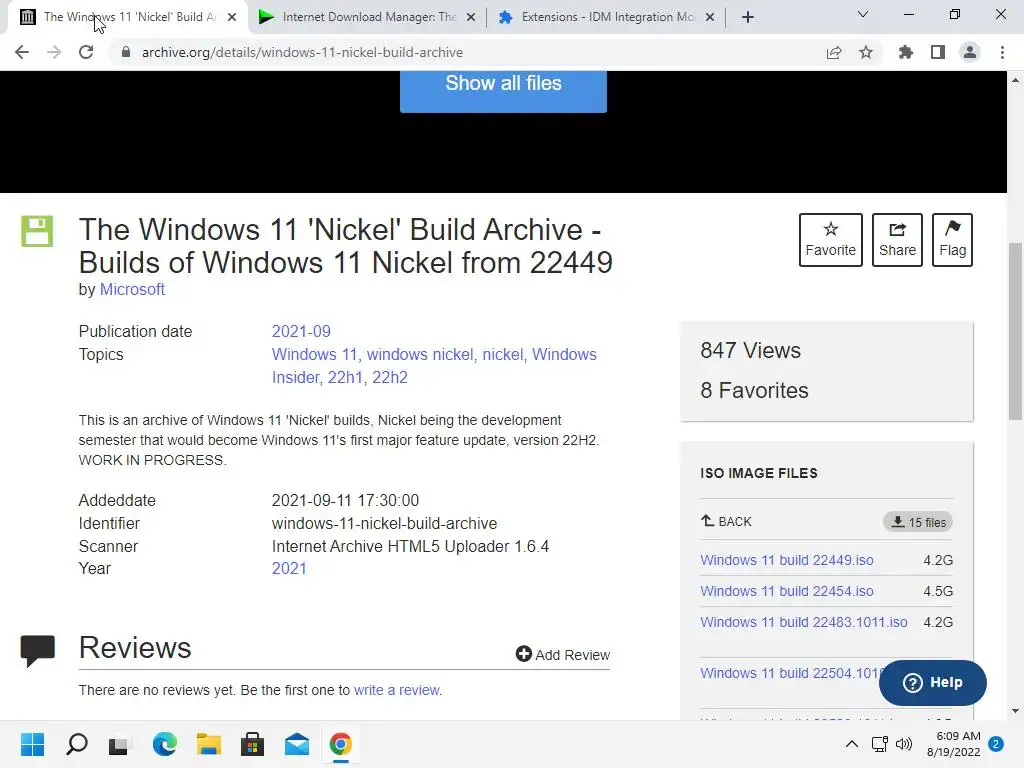Viewport: 1024px width, 768px height.
Task: Close the Extensions IDM Integration tab
Action: point(710,17)
